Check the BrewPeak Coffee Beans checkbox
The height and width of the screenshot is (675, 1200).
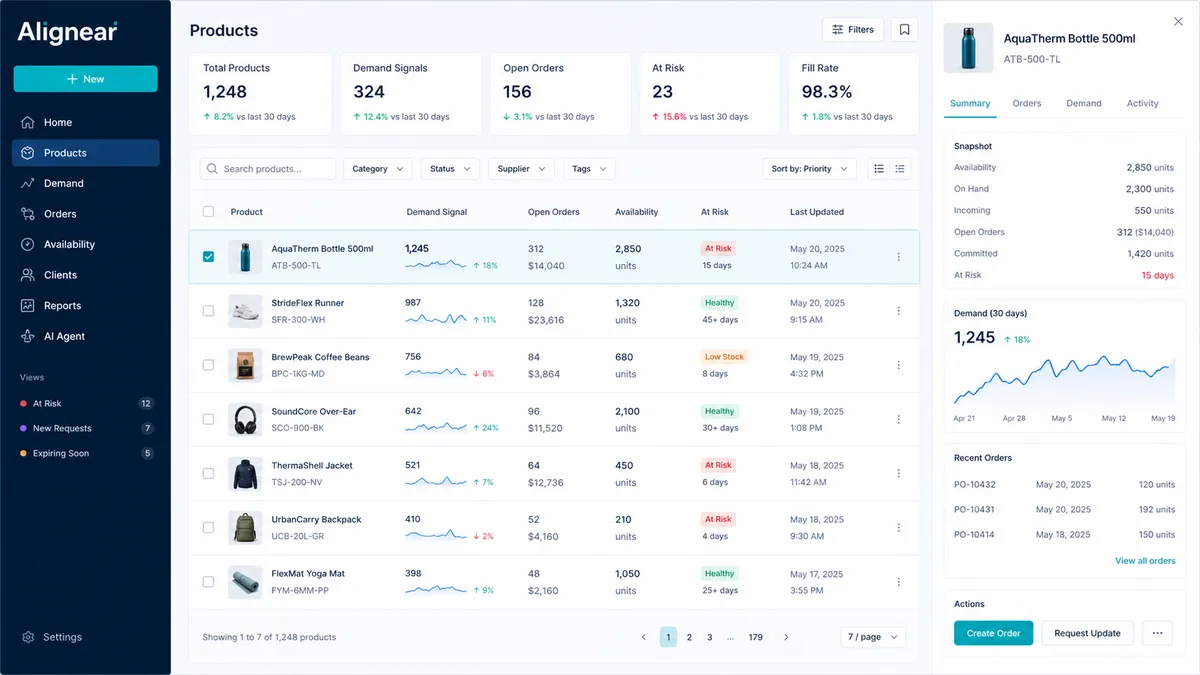(208, 365)
